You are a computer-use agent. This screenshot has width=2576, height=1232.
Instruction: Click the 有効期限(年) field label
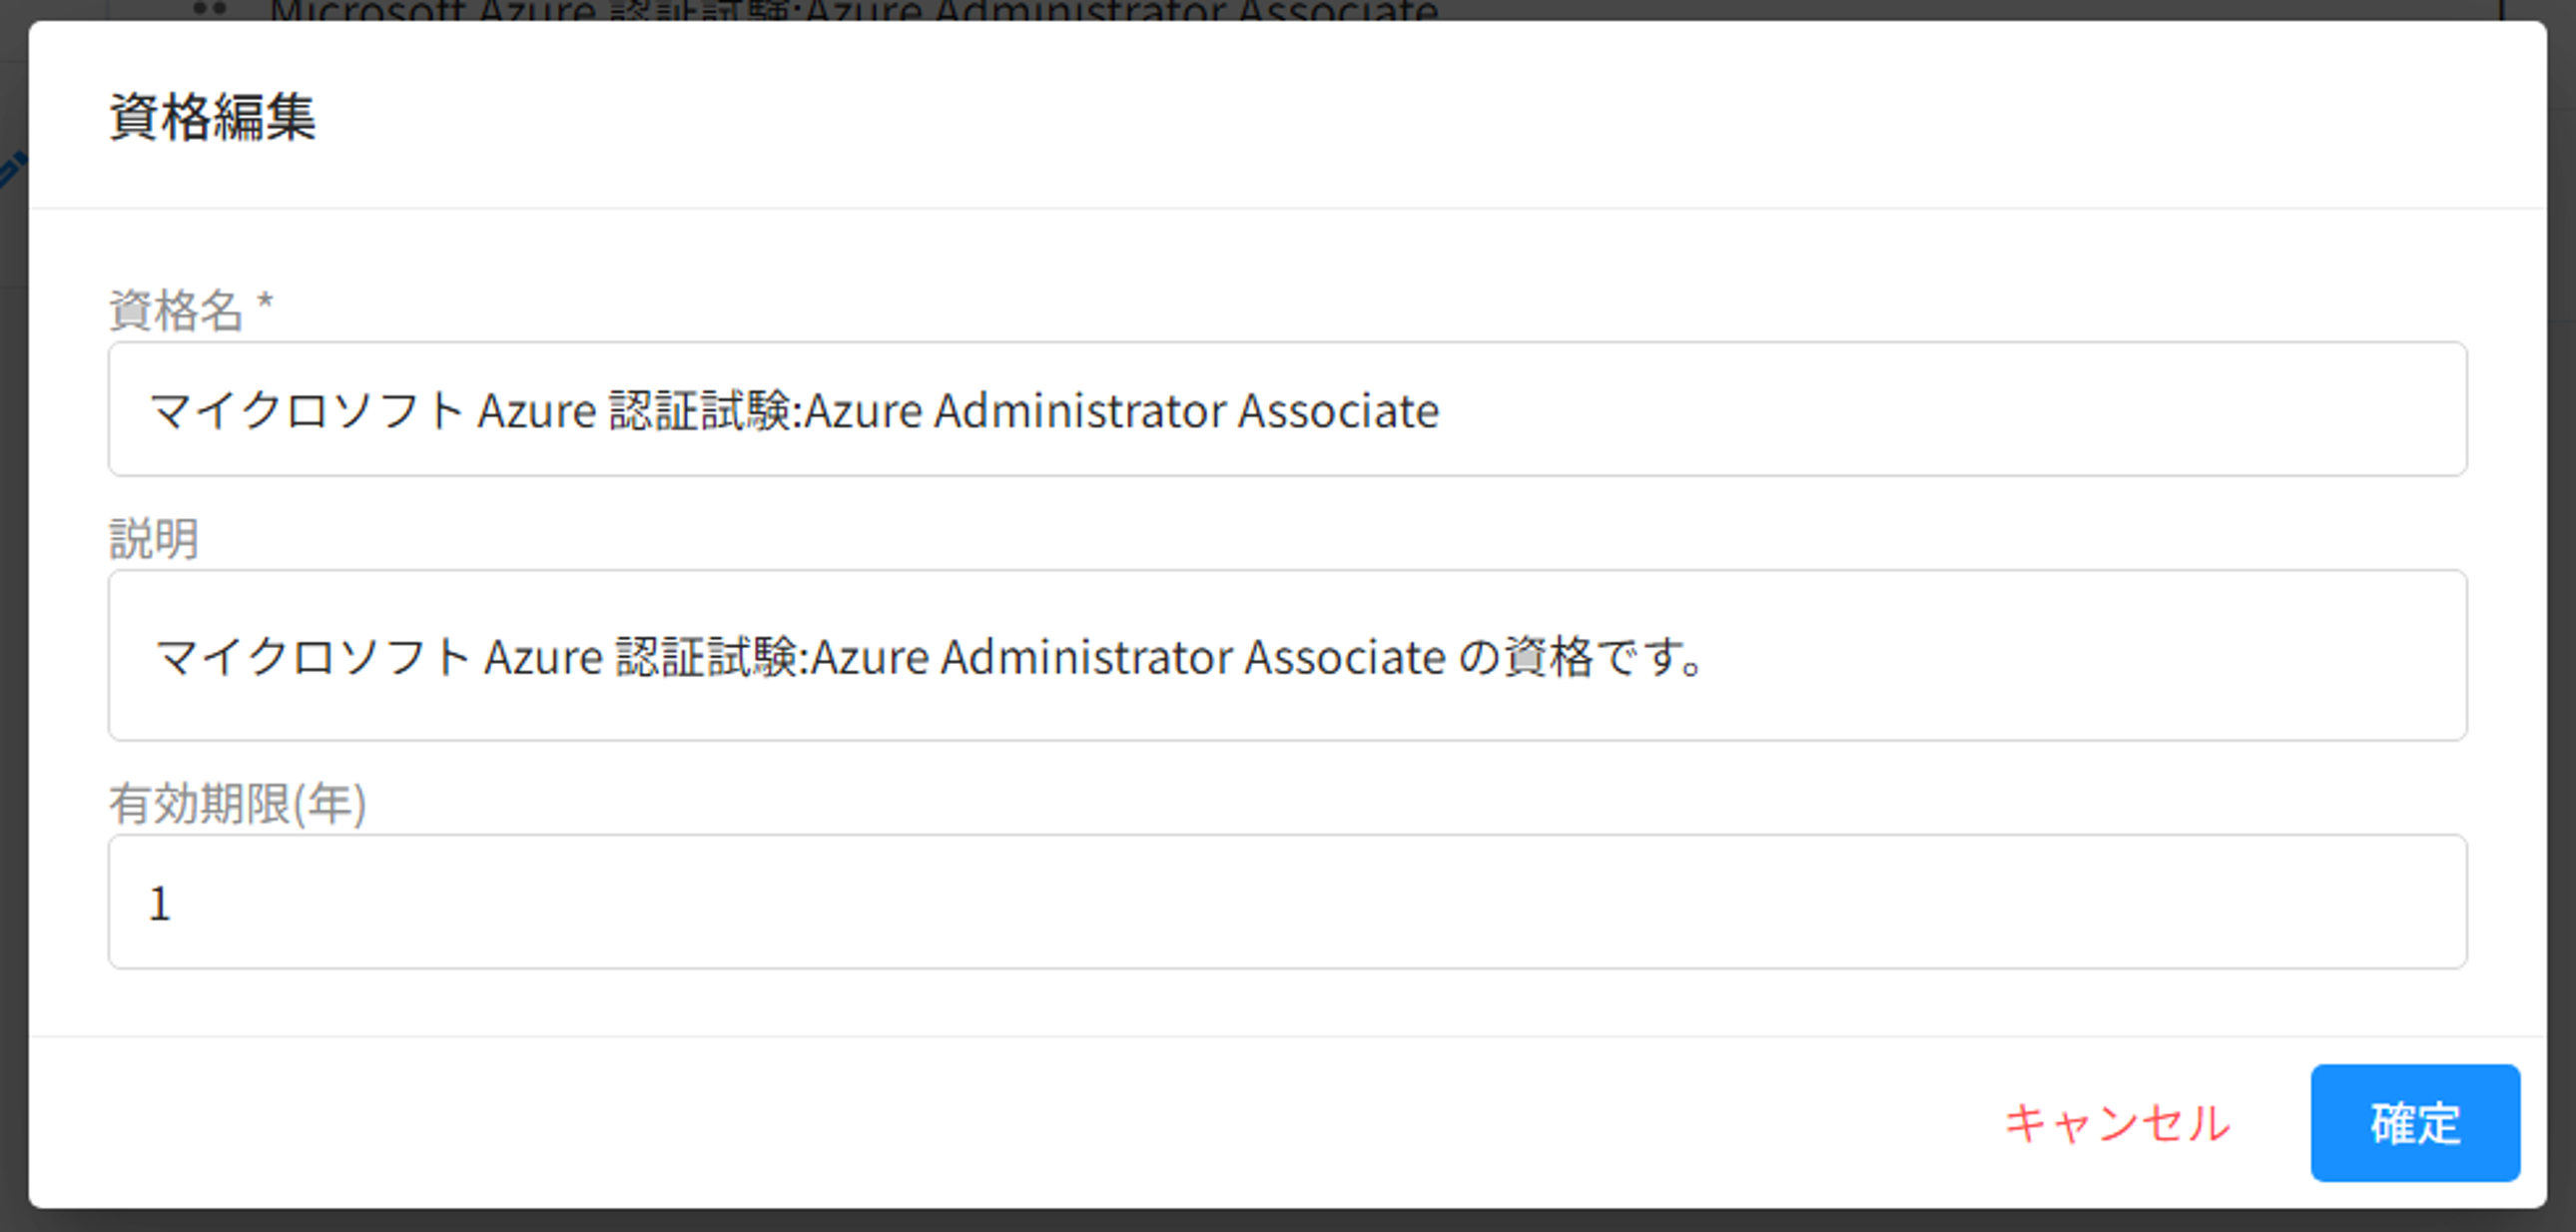(237, 804)
